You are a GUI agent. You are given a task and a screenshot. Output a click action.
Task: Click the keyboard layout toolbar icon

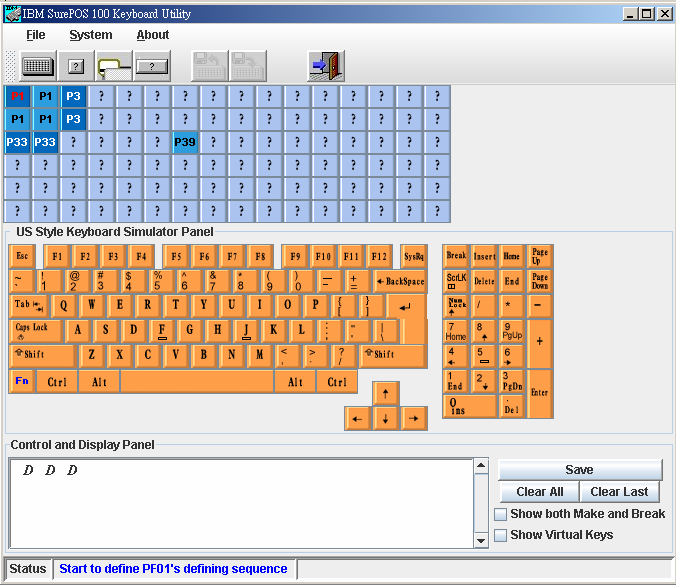[37, 66]
